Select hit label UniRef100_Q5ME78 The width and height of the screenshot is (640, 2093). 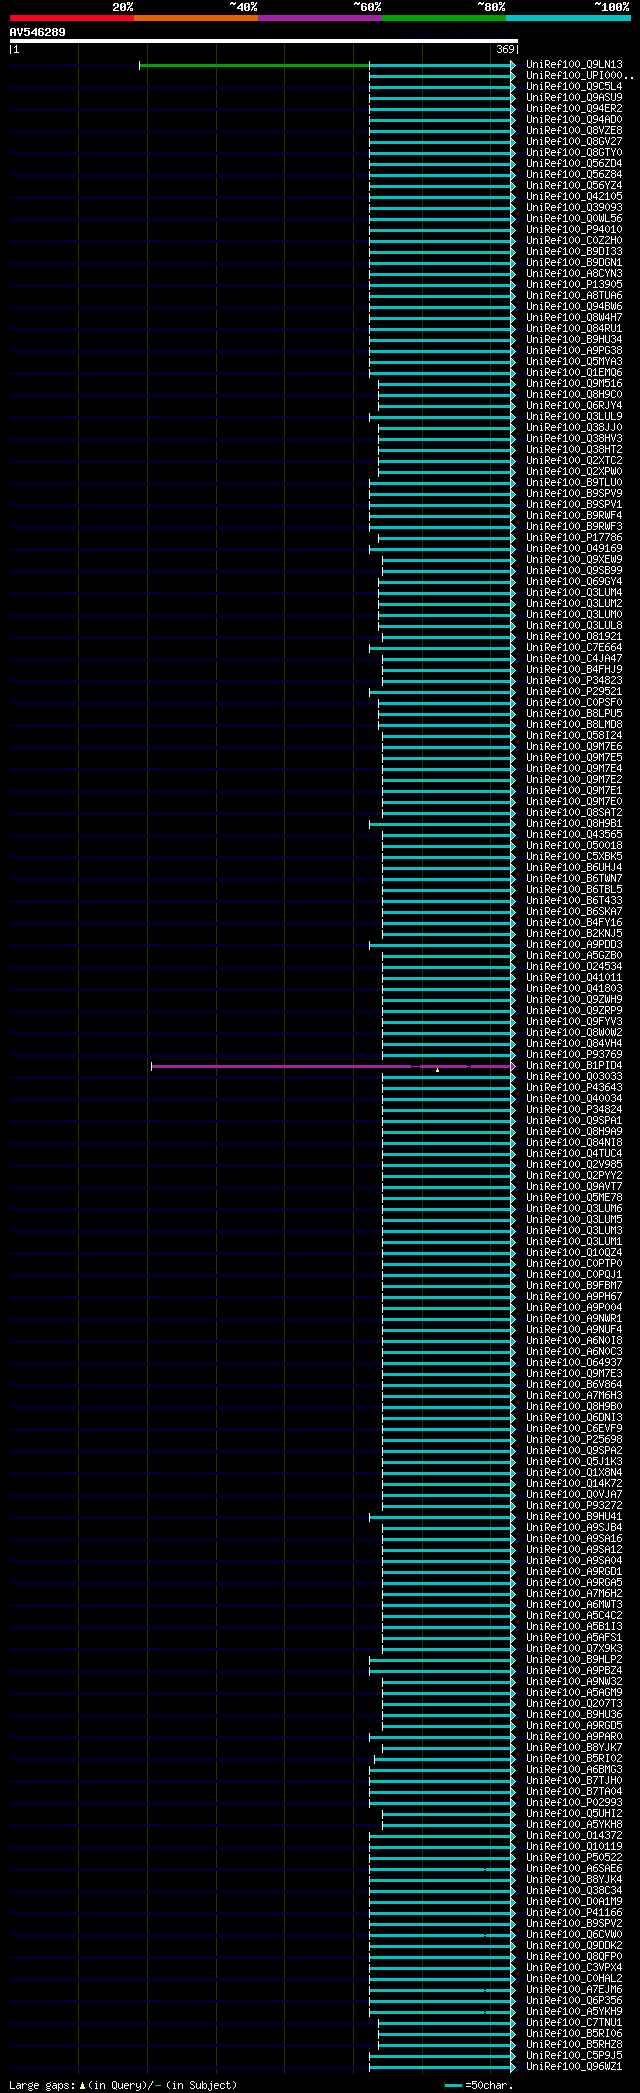(x=574, y=1198)
